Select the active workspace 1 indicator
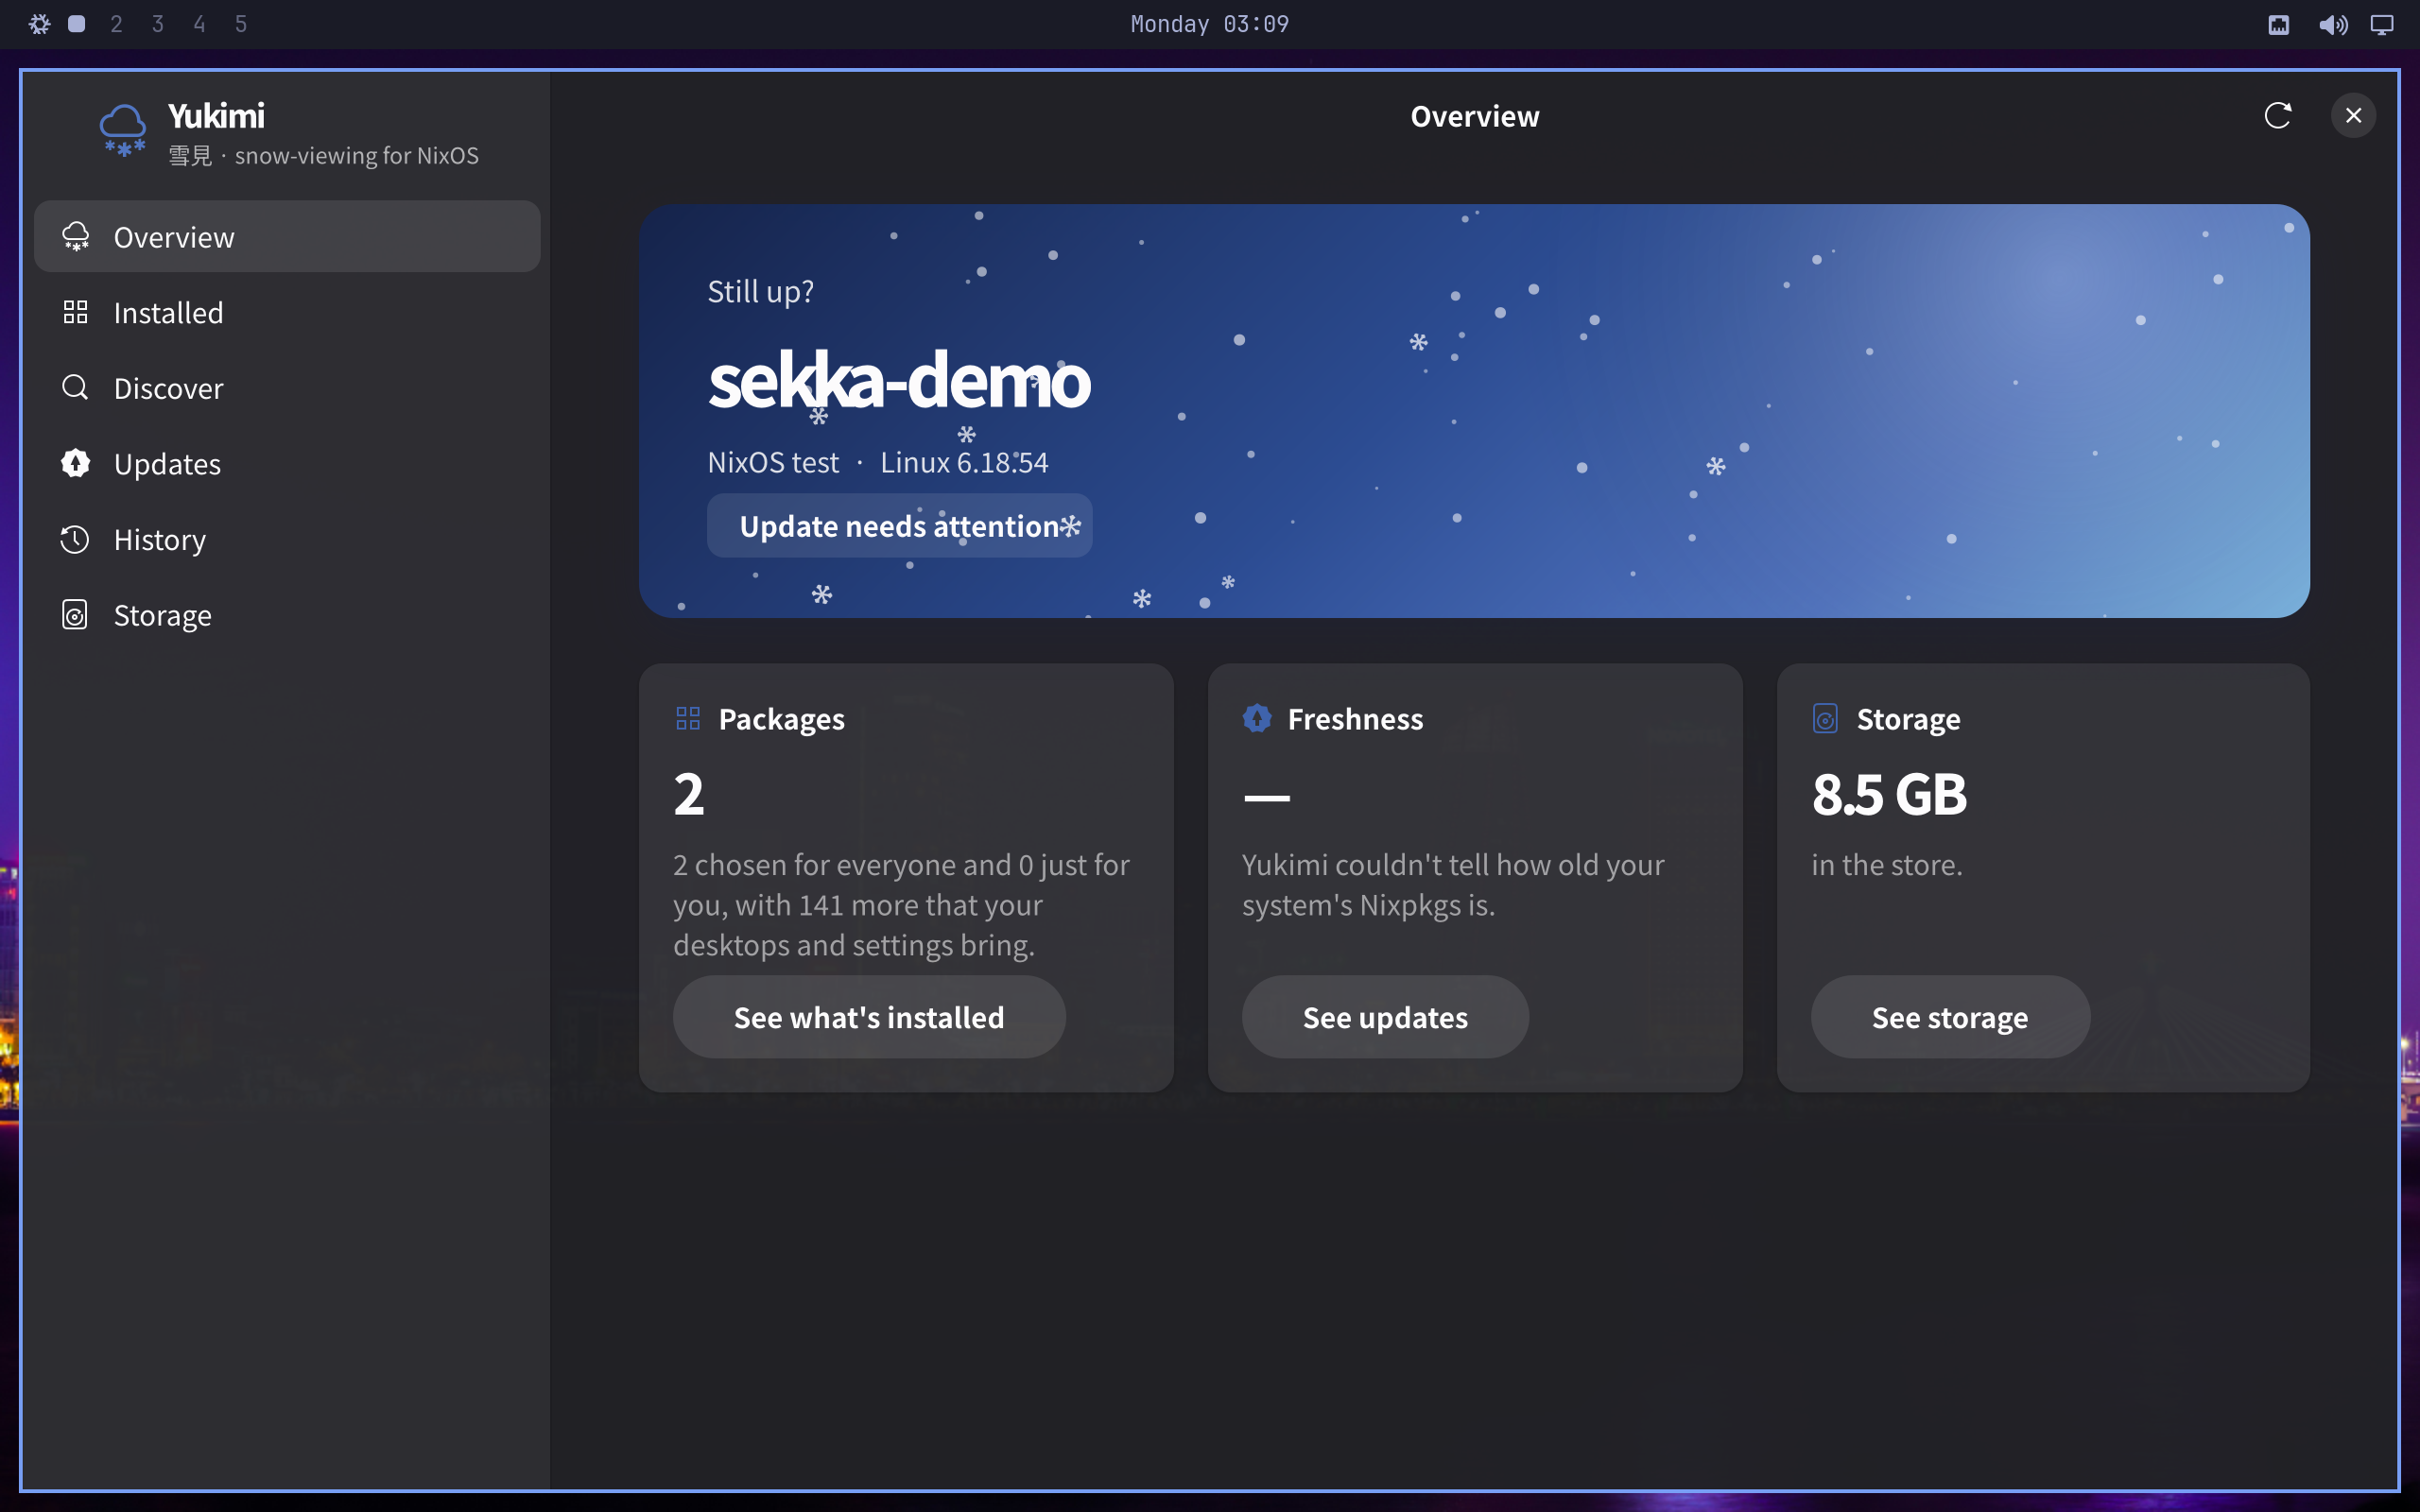This screenshot has width=2420, height=1512. (x=77, y=24)
